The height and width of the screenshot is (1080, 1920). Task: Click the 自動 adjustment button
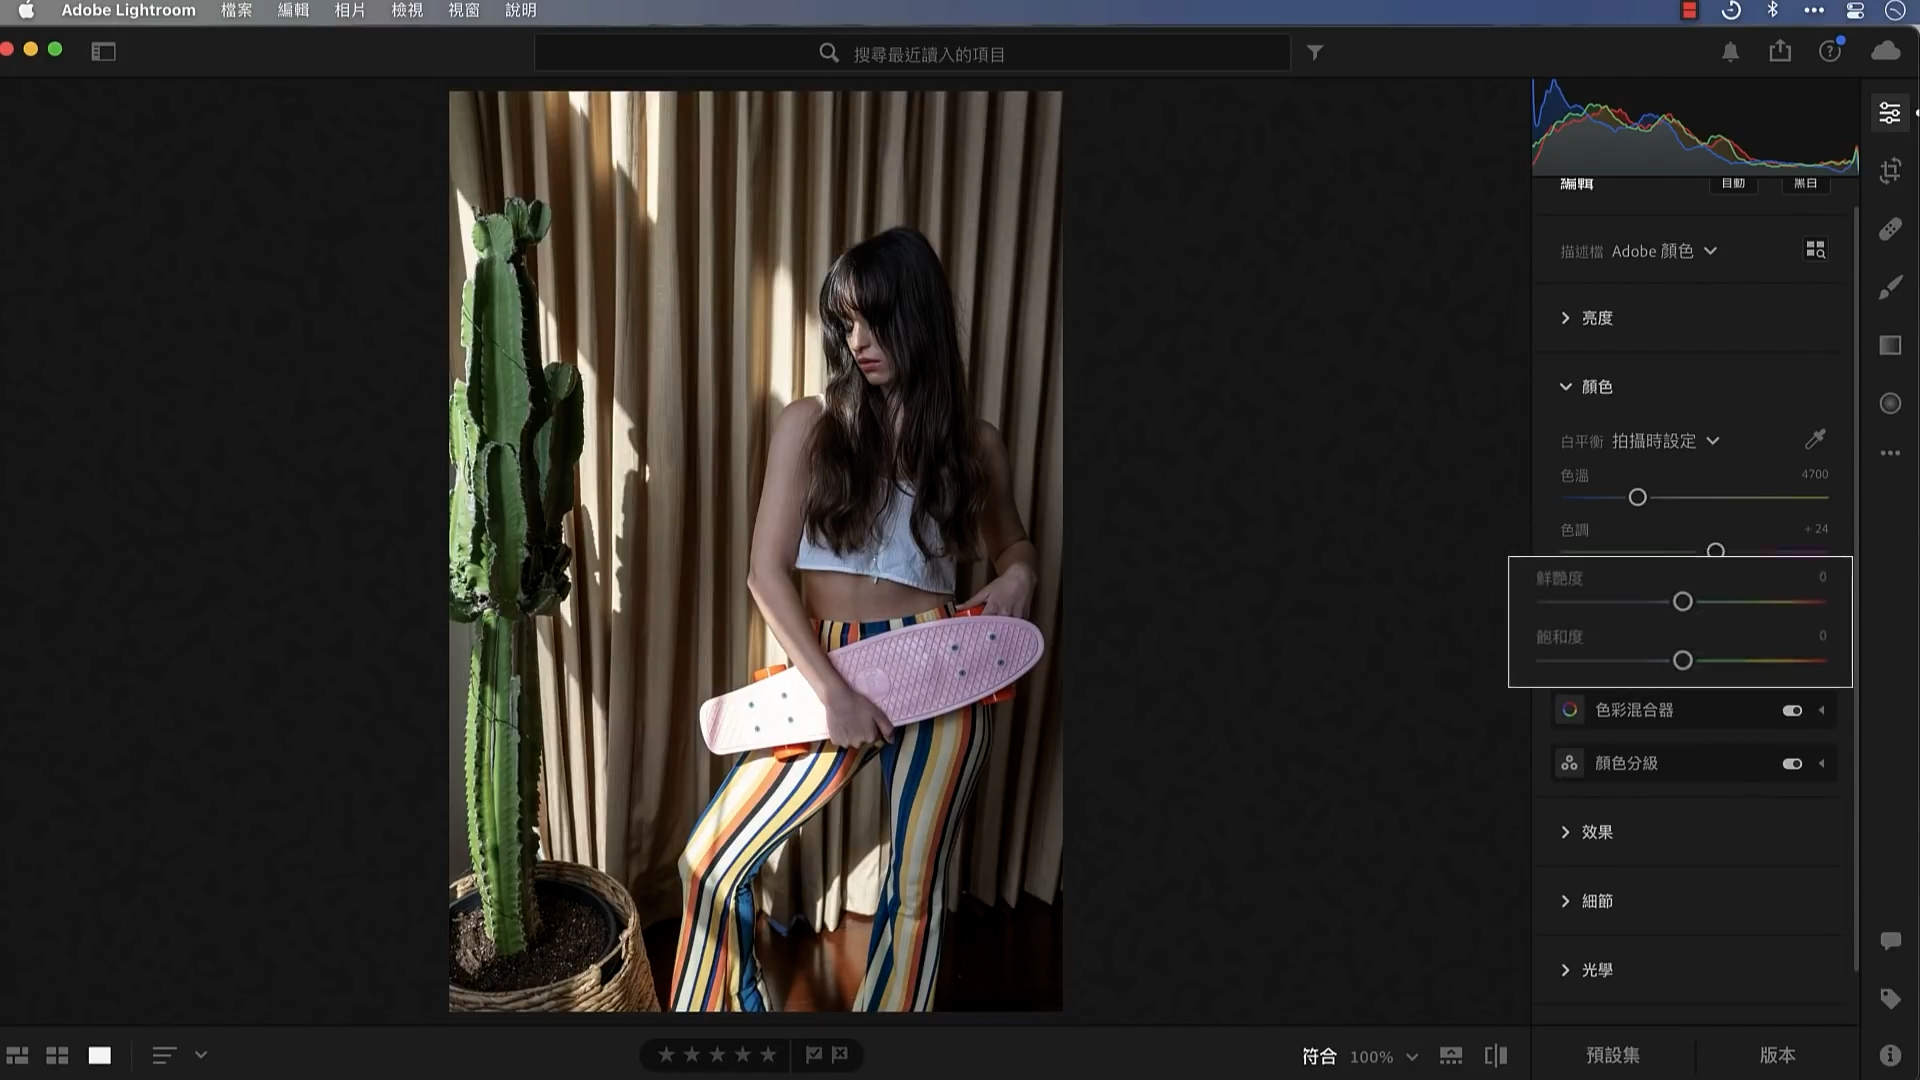[1734, 183]
